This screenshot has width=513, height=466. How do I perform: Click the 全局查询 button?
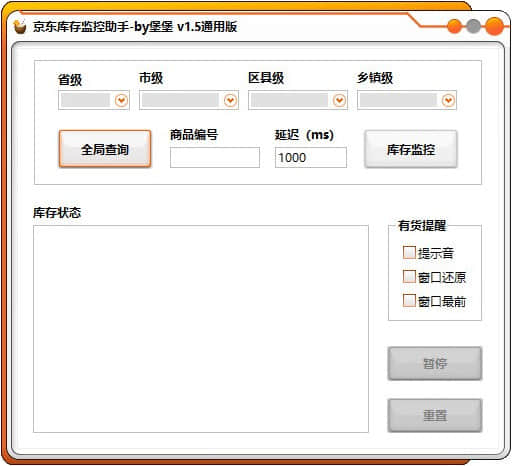105,149
